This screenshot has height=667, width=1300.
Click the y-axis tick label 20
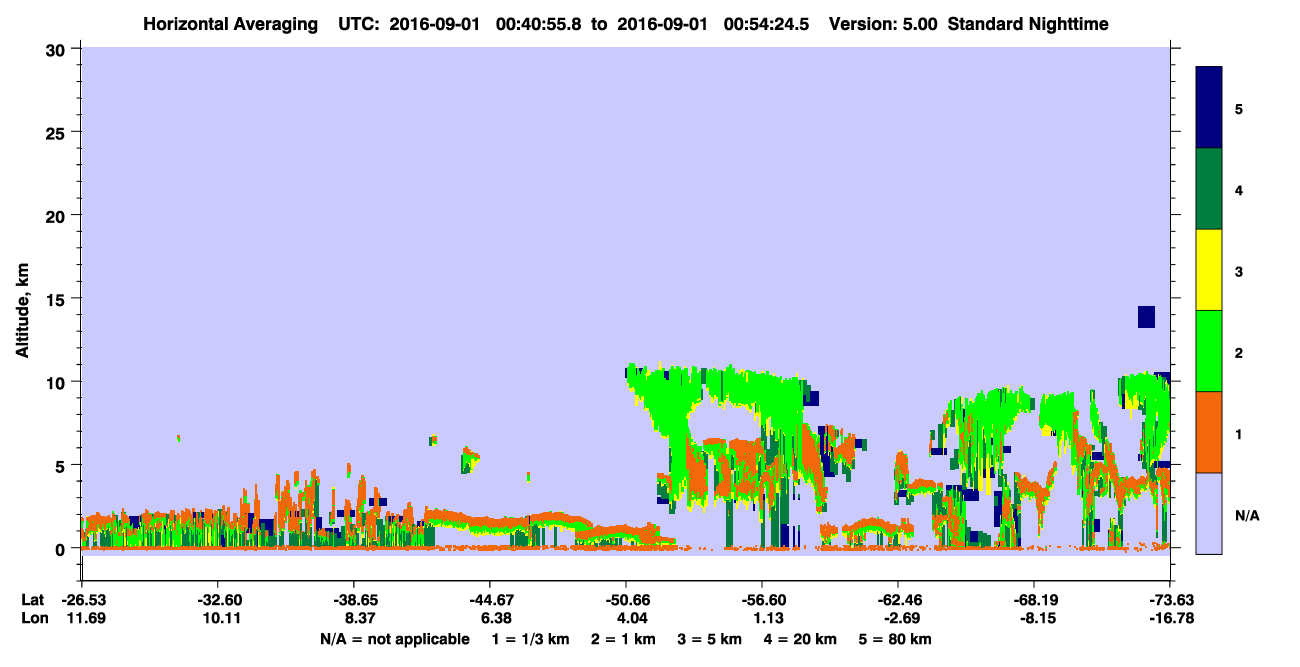tap(58, 215)
